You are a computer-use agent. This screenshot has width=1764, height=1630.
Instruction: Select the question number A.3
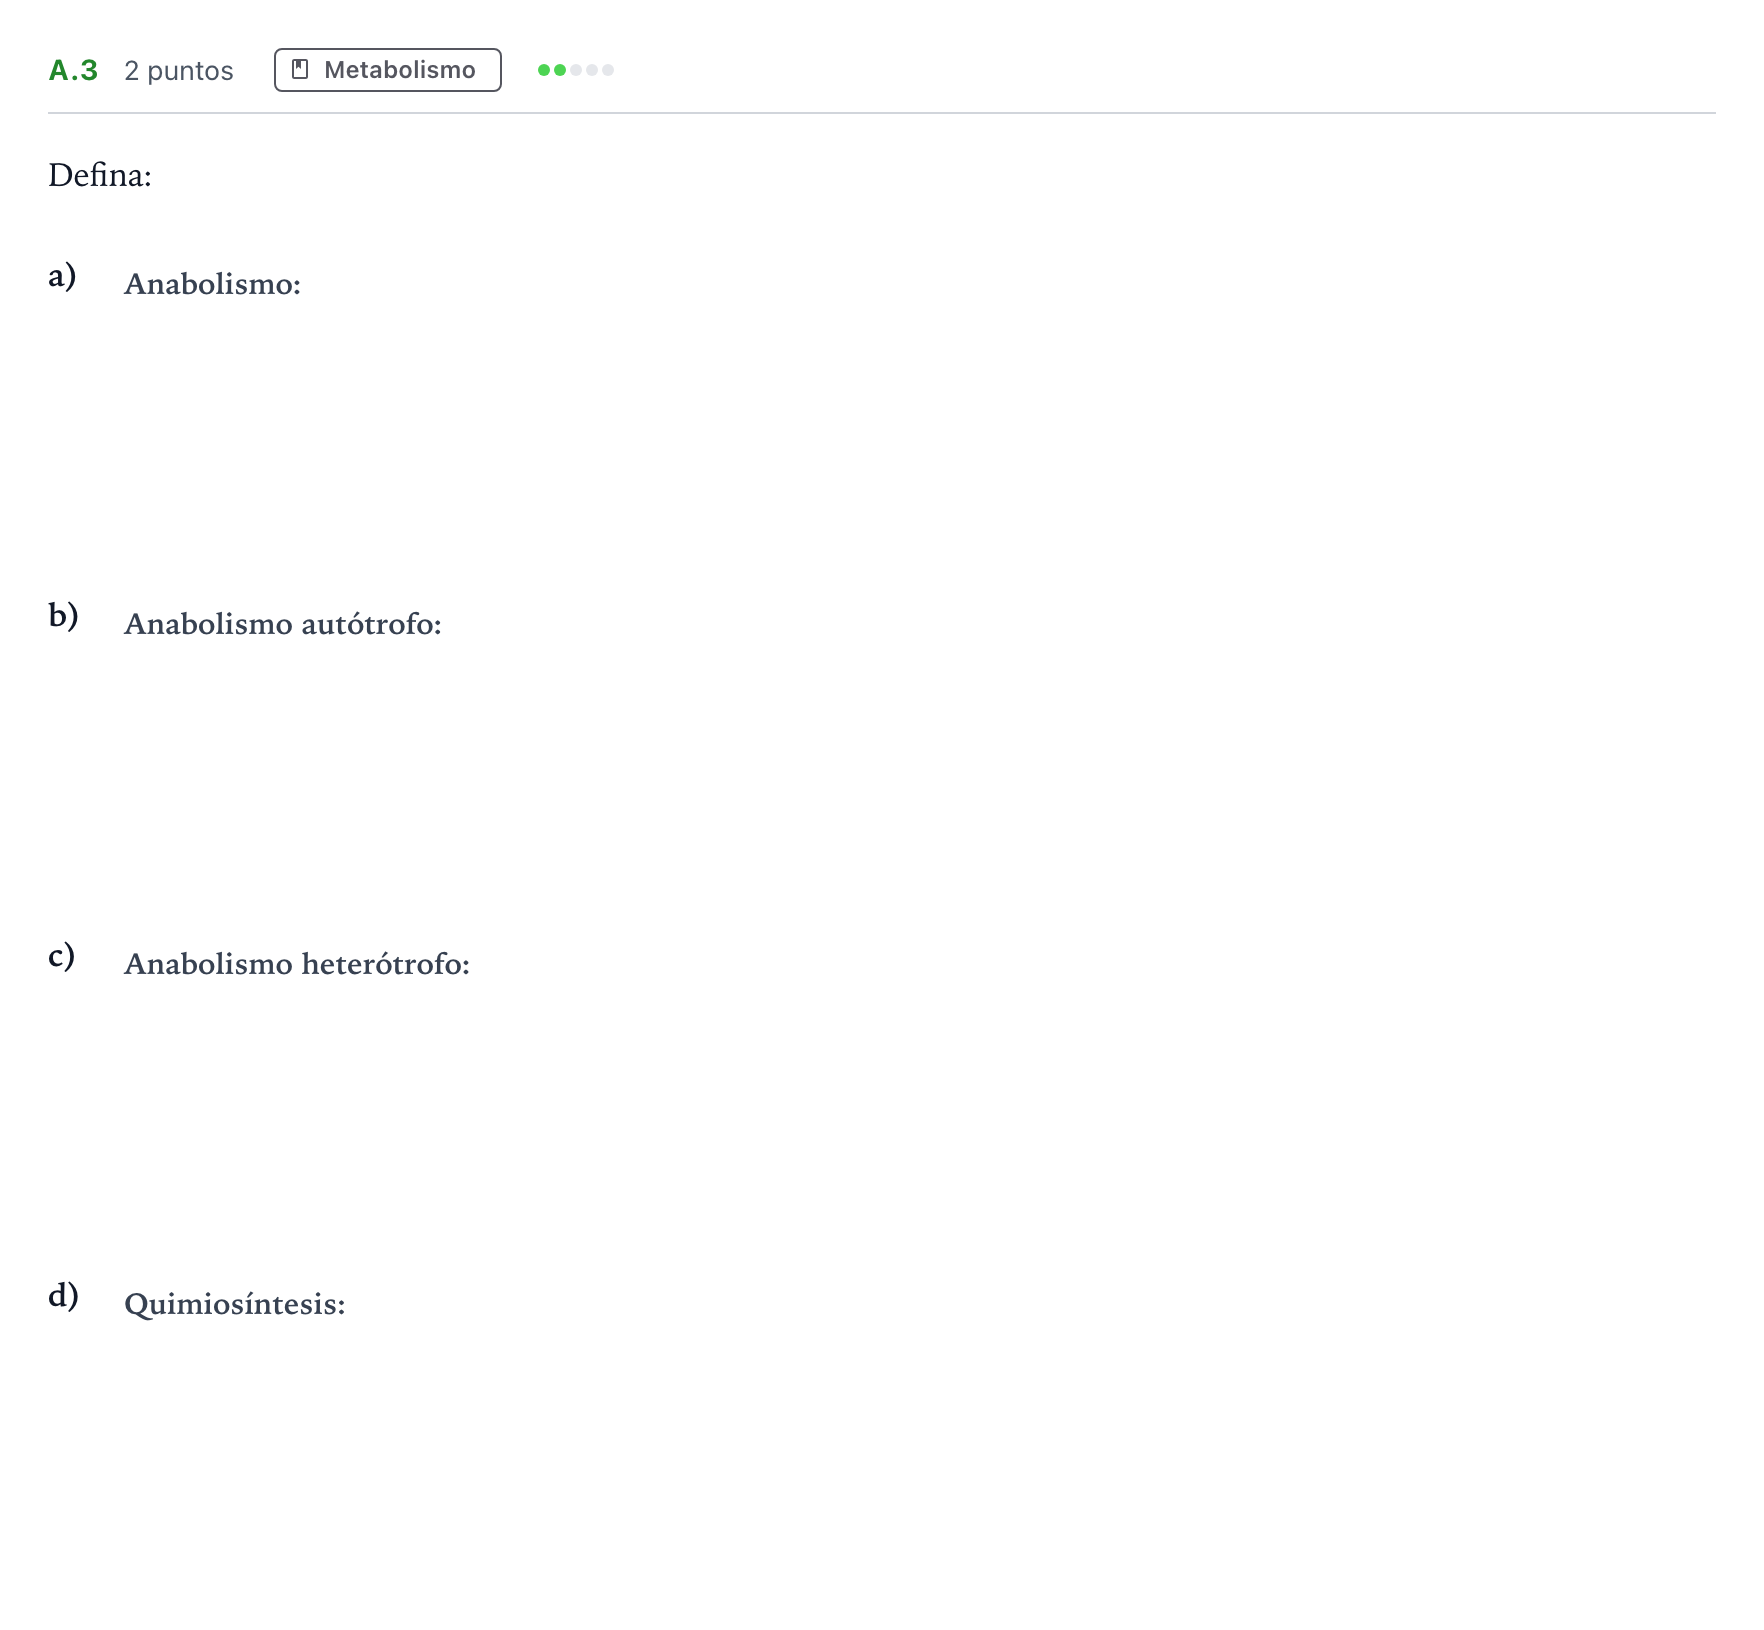[73, 70]
